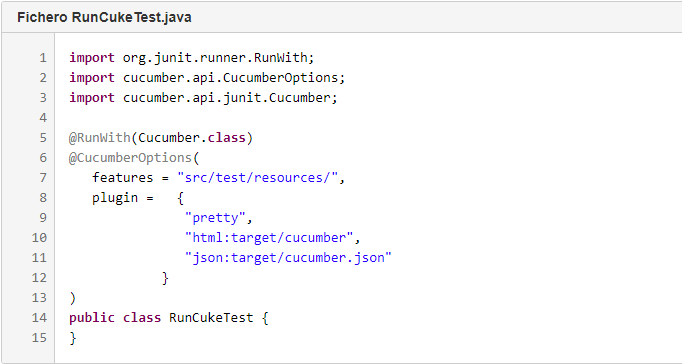Click the first 'import' keyword on line 1
The height and width of the screenshot is (364, 682).
(92, 57)
